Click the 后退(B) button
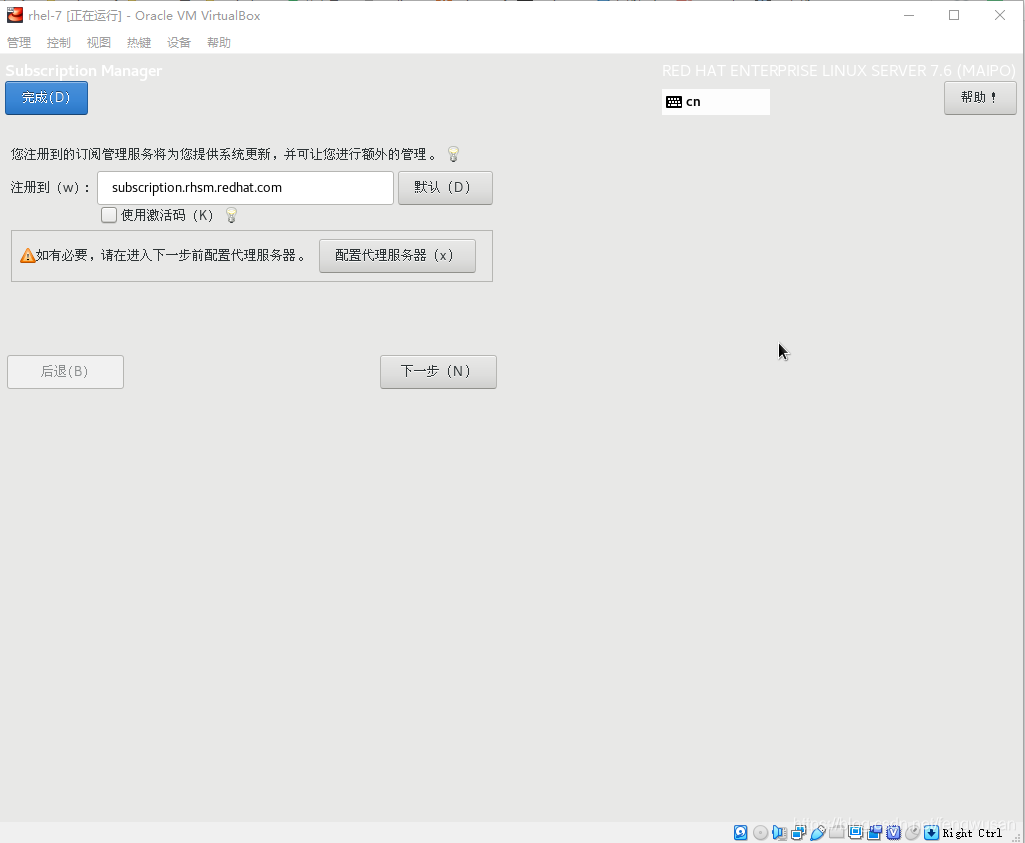 (65, 372)
